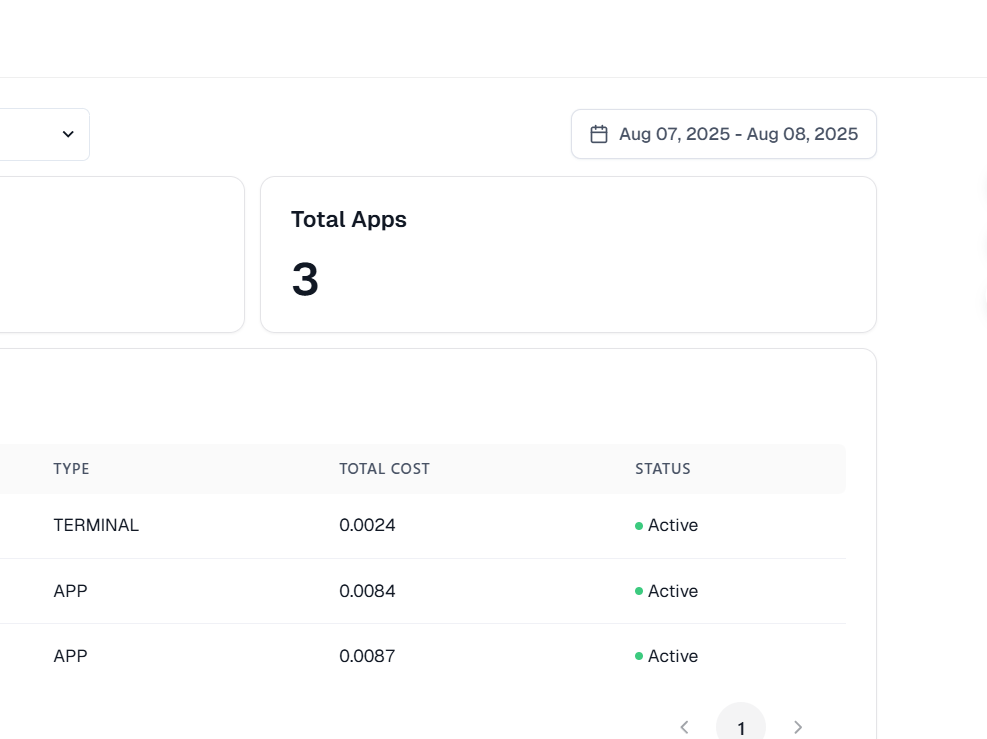Expand the dropdown chevron at top left
The image size is (987, 739).
coord(68,134)
